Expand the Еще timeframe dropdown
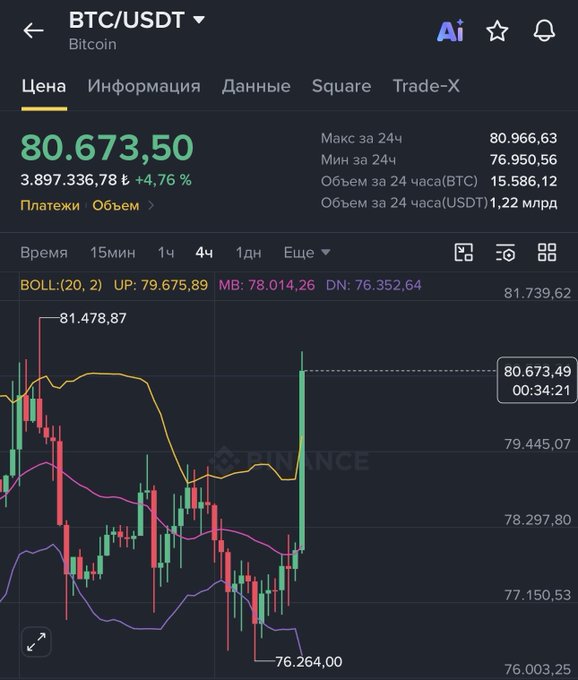Image resolution: width=578 pixels, height=680 pixels. click(307, 252)
